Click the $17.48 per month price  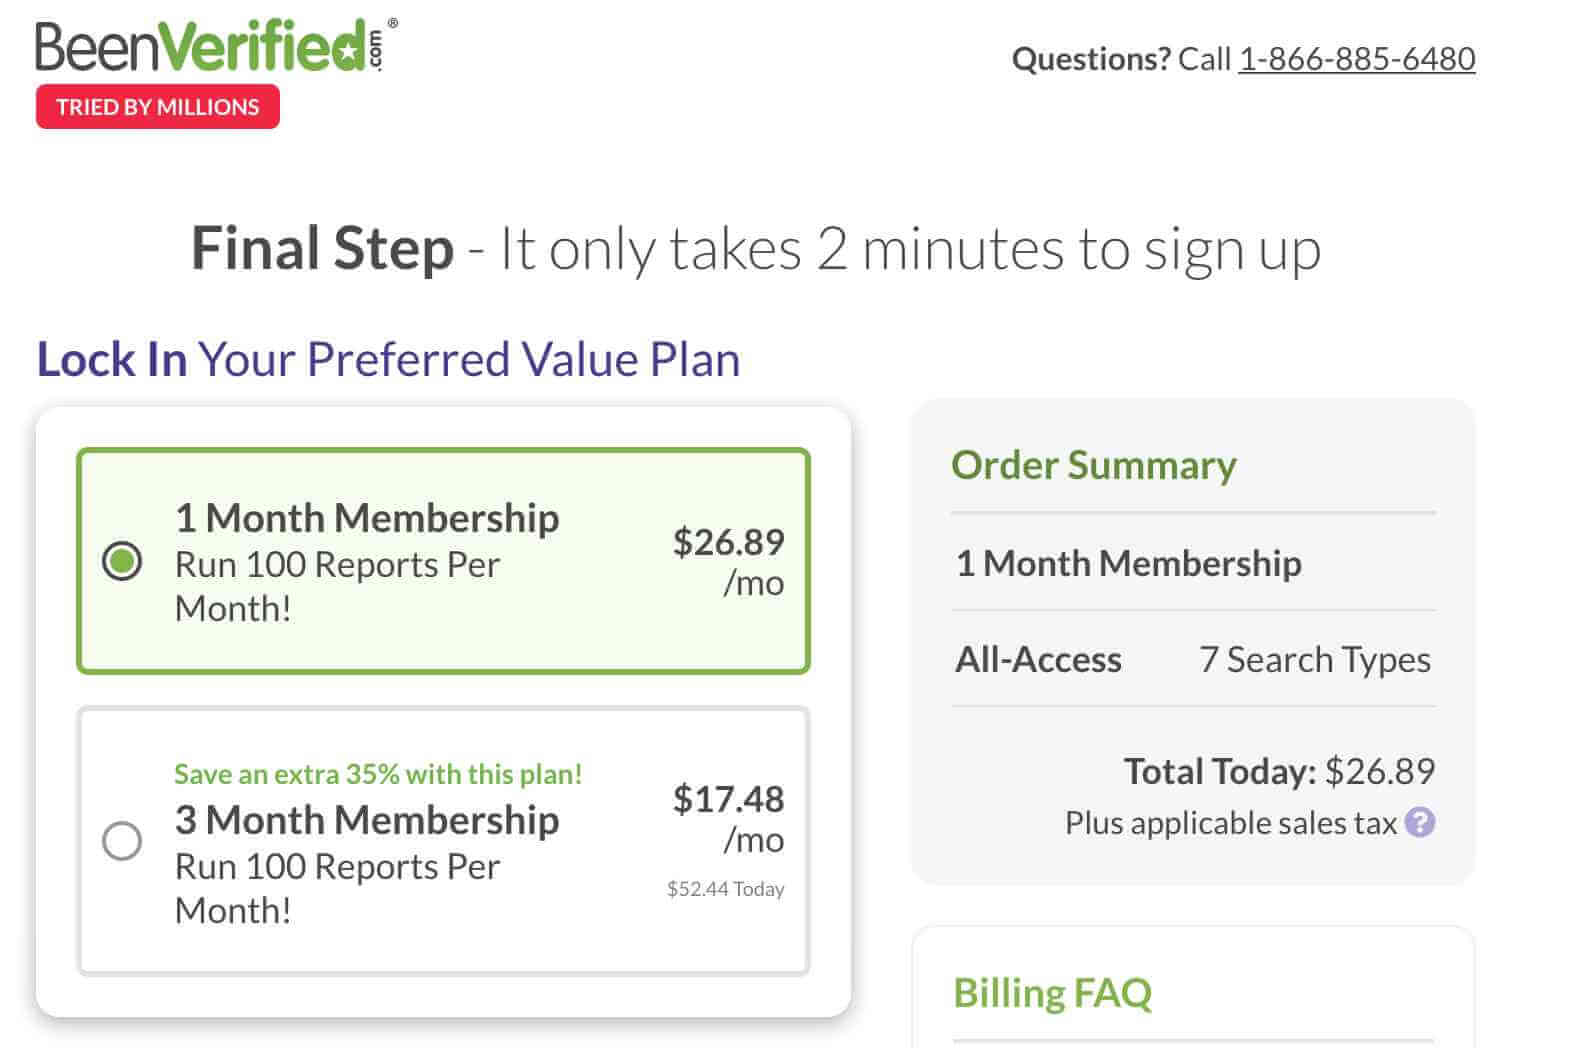pyautogui.click(x=728, y=818)
